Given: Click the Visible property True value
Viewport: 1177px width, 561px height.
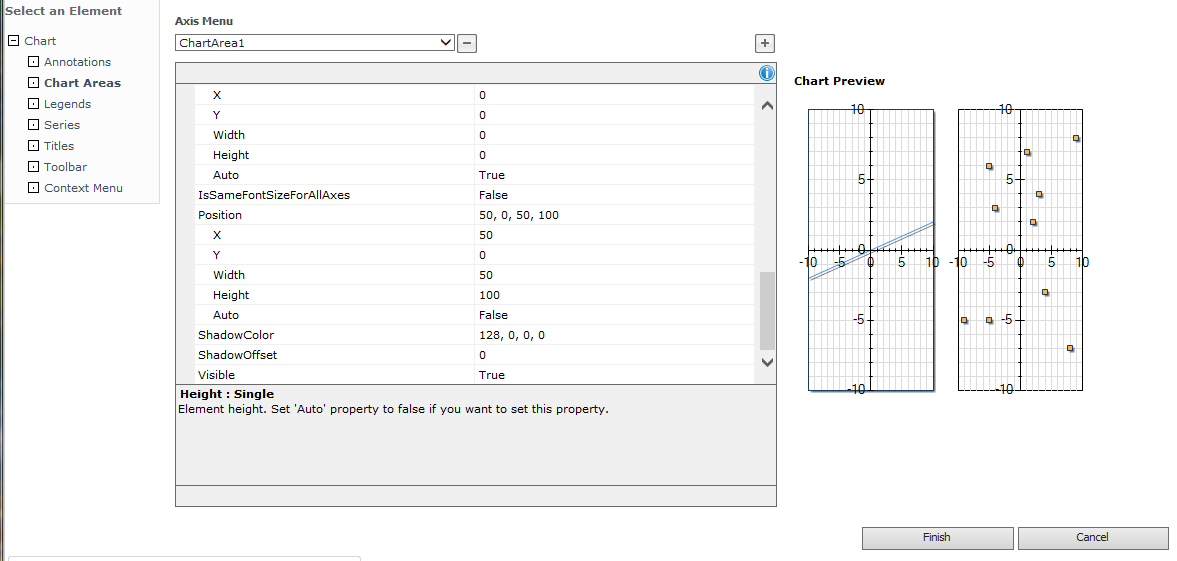Looking at the screenshot, I should 614,375.
